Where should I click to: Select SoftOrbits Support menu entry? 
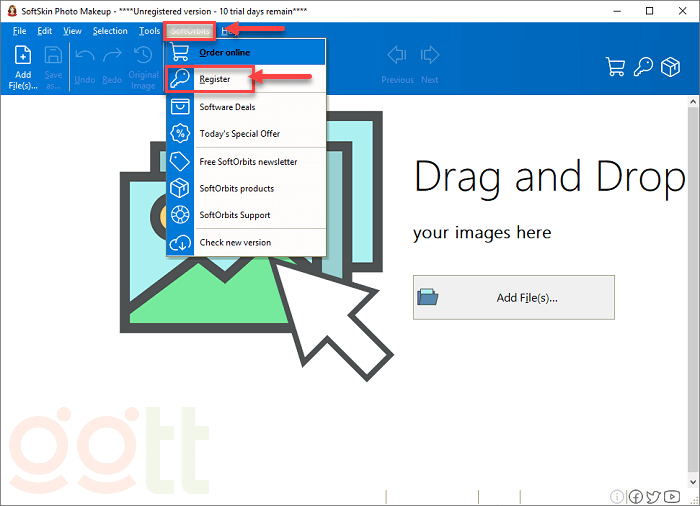235,215
